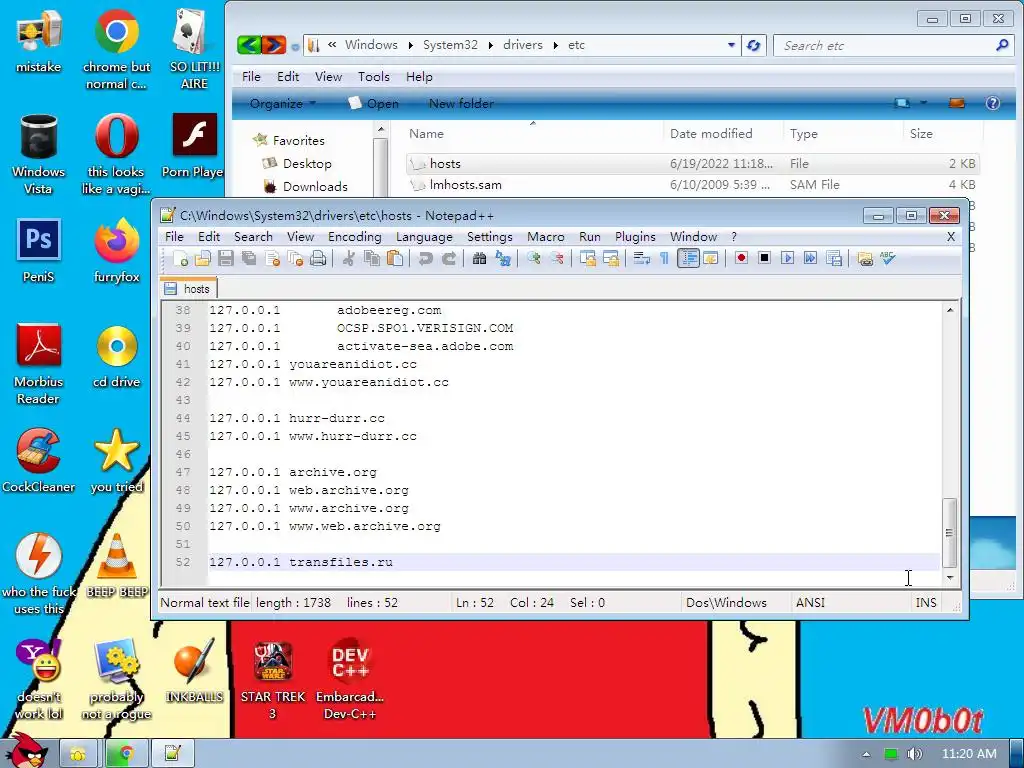Save the hosts file with the Save icon
This screenshot has width=1024, height=768.
point(226,259)
